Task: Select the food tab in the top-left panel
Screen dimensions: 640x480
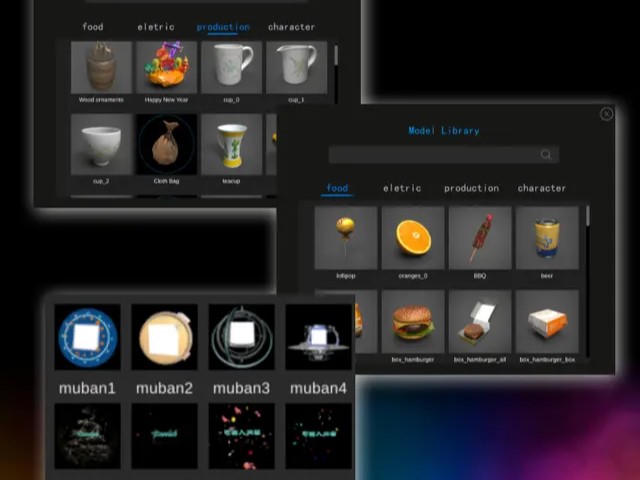Action: click(92, 27)
